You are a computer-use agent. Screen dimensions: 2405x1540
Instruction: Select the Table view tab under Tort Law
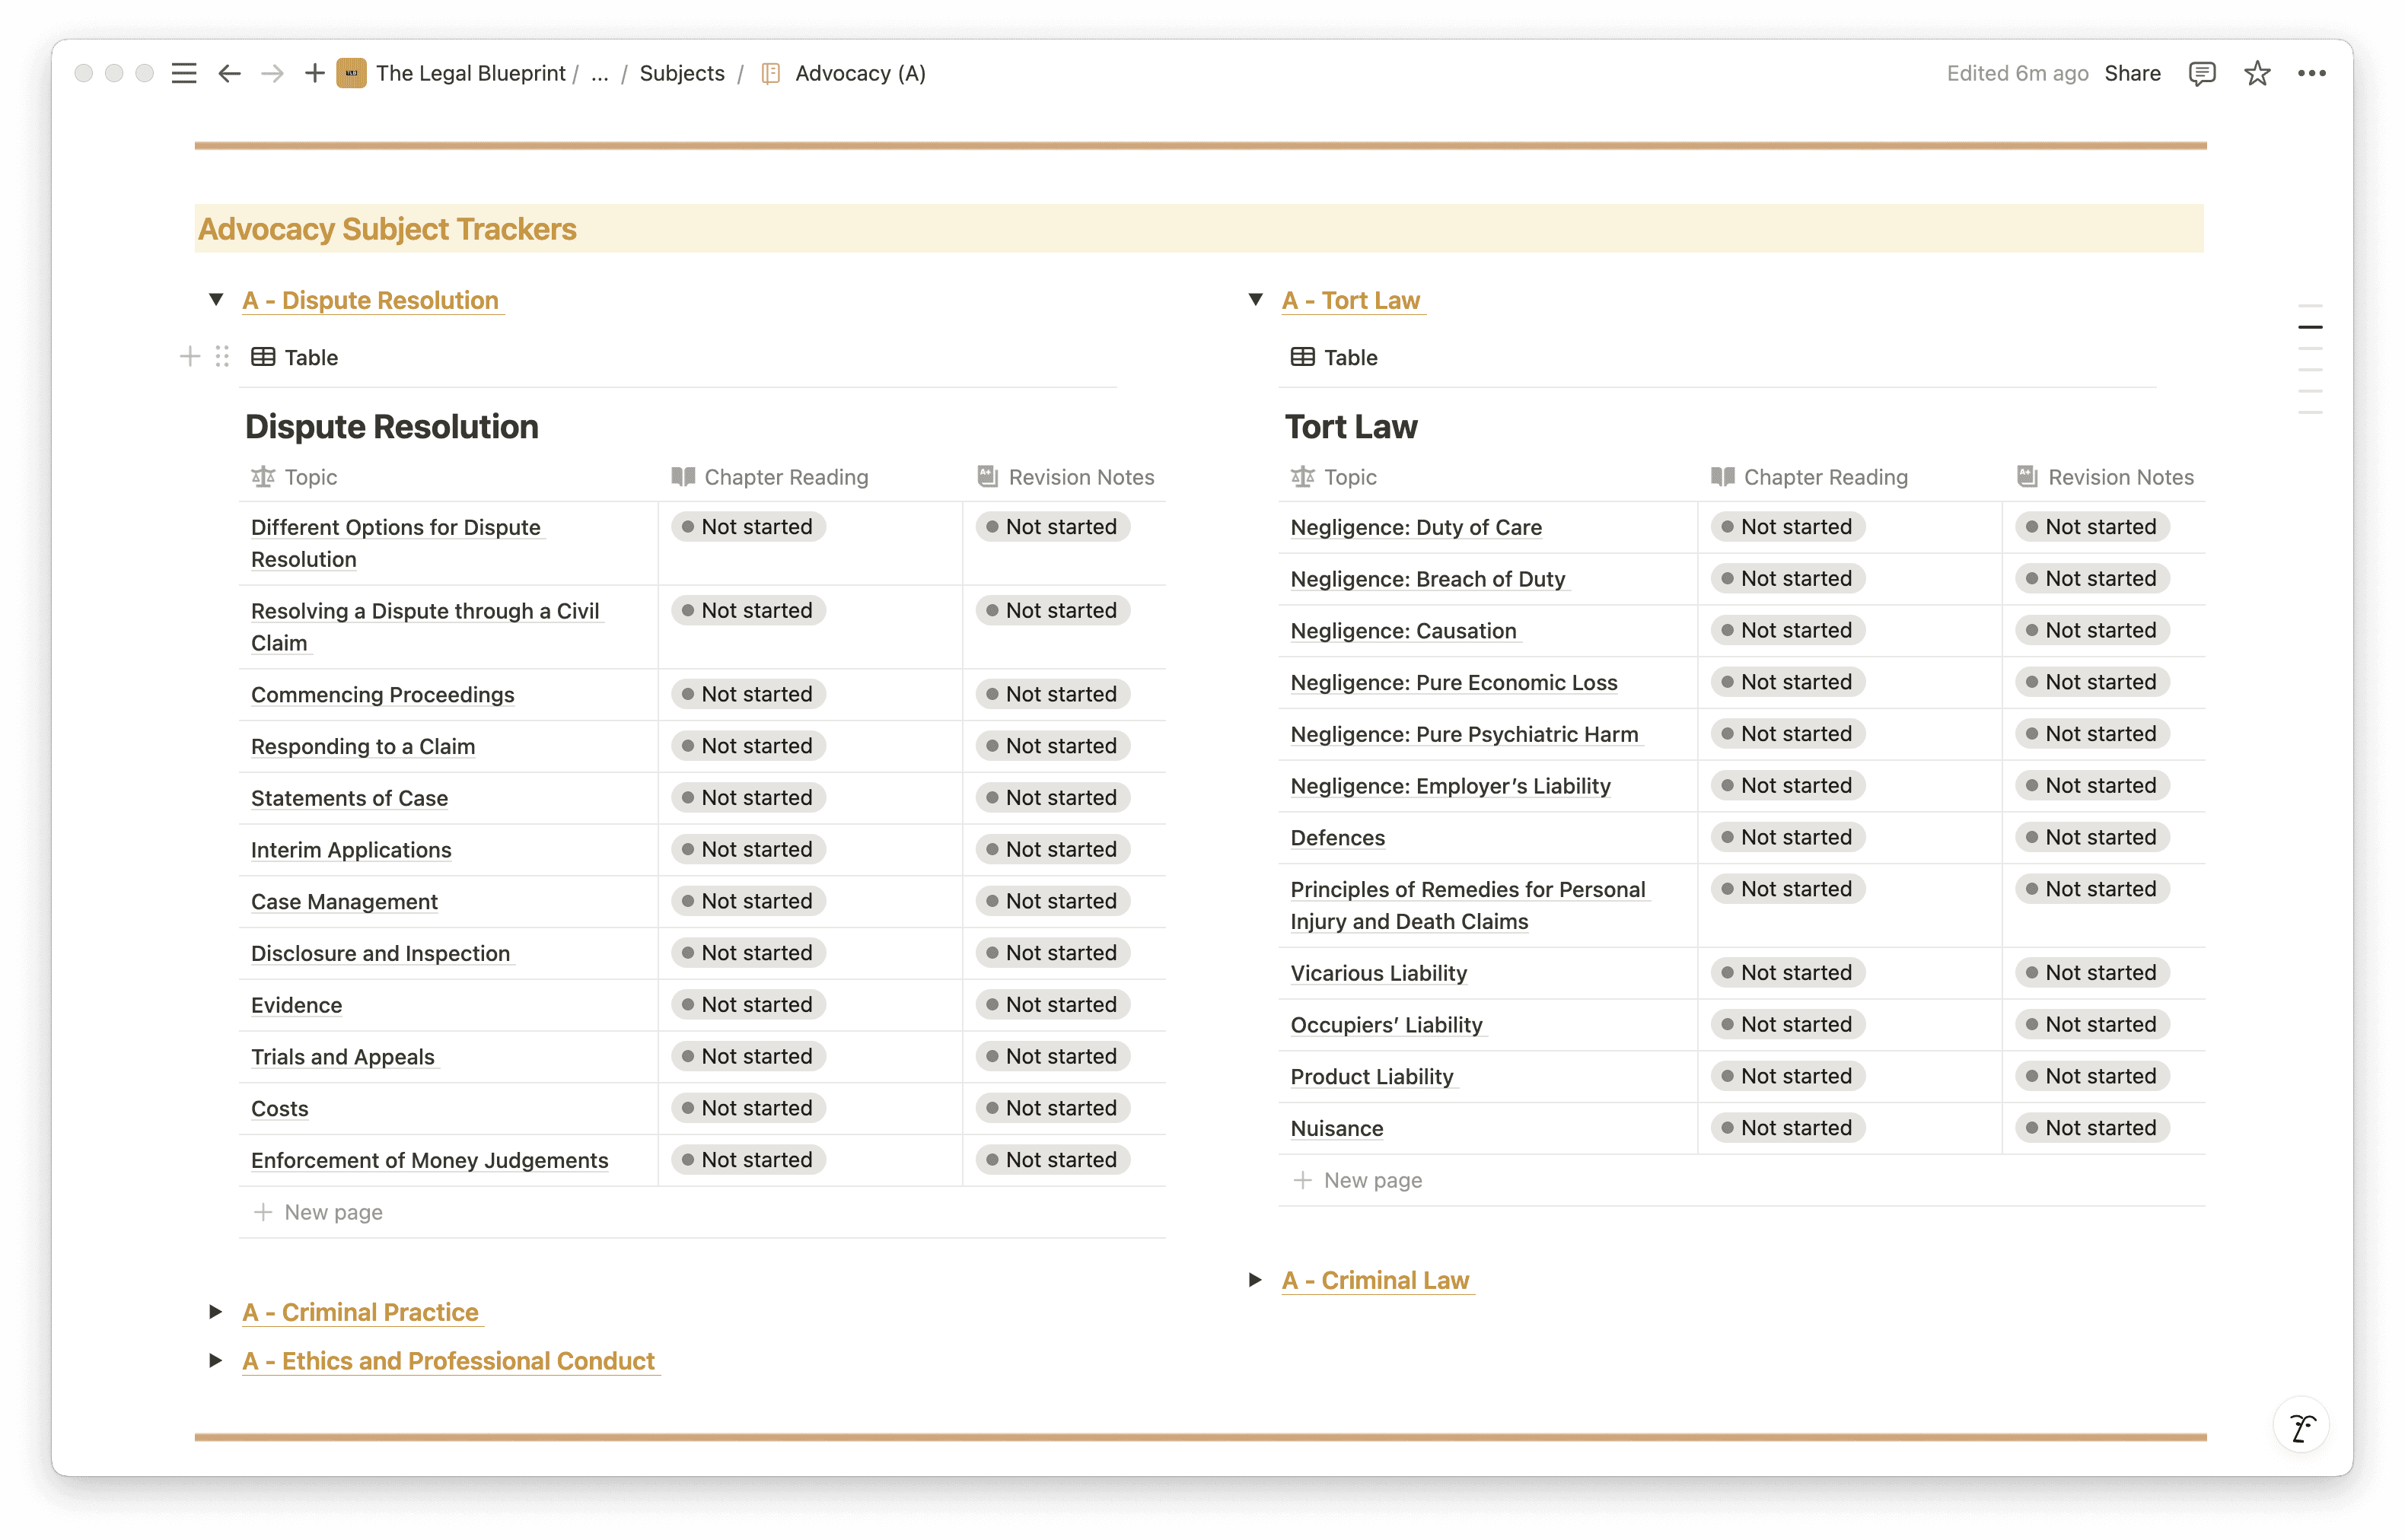(x=1334, y=357)
